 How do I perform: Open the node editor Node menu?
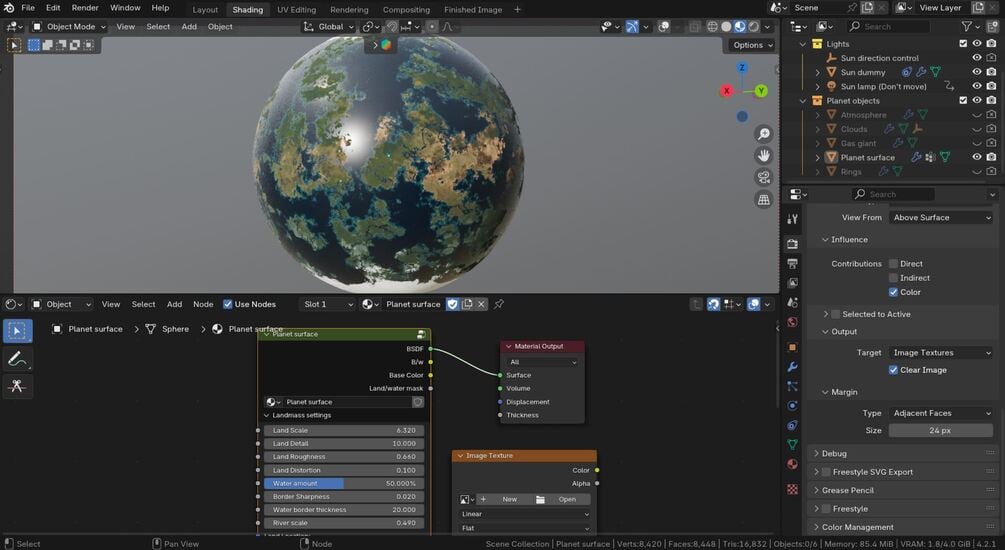[203, 304]
